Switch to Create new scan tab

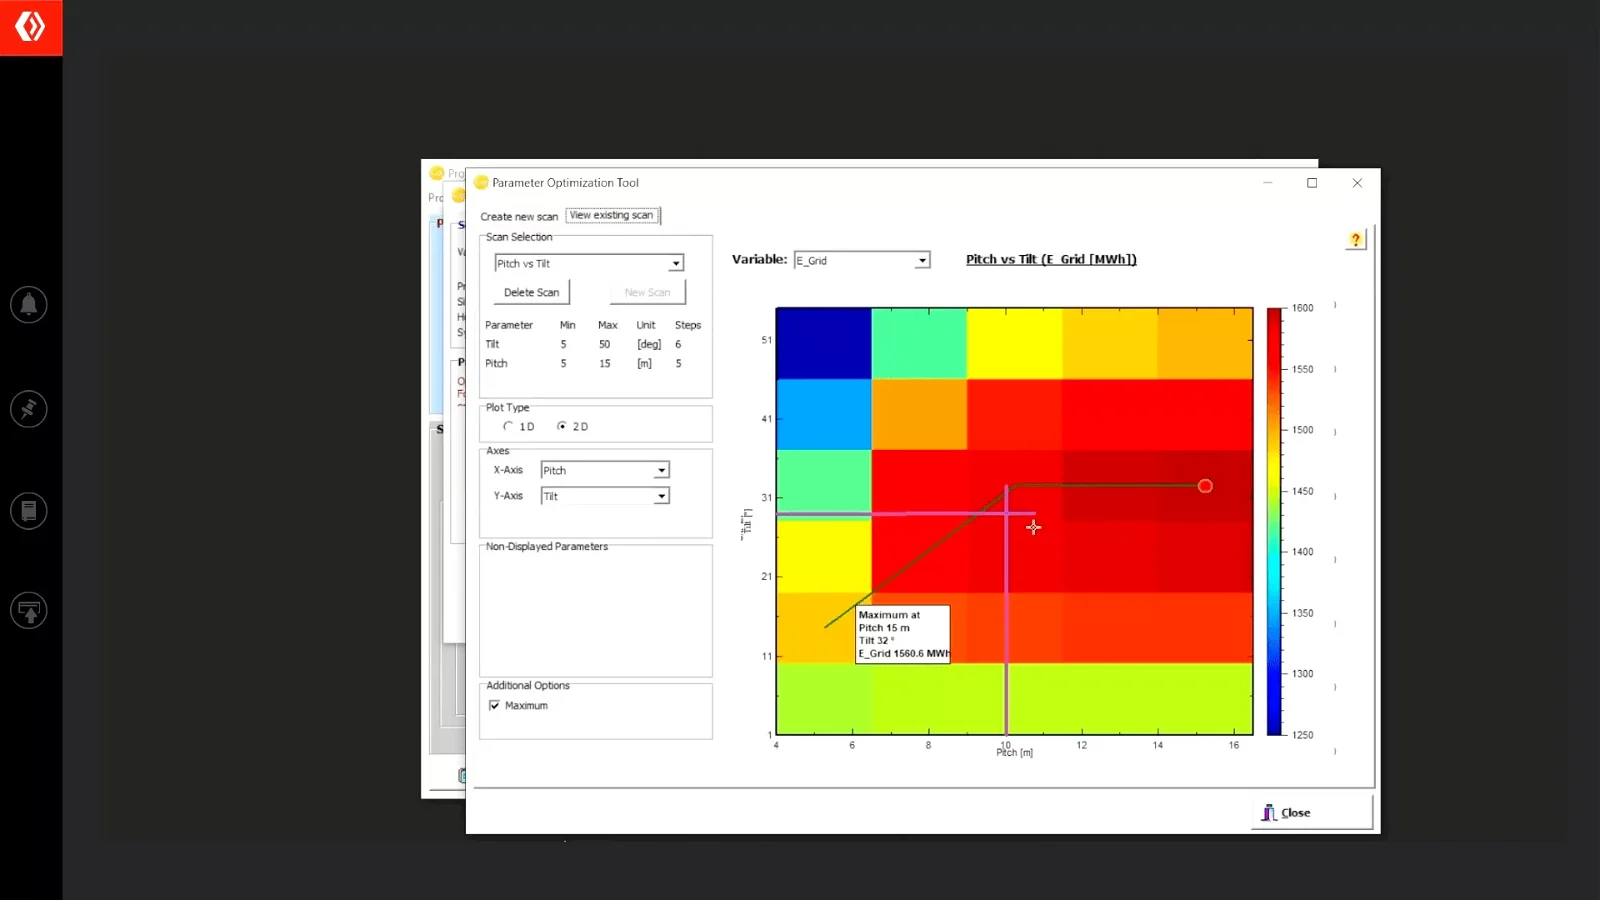tap(519, 217)
